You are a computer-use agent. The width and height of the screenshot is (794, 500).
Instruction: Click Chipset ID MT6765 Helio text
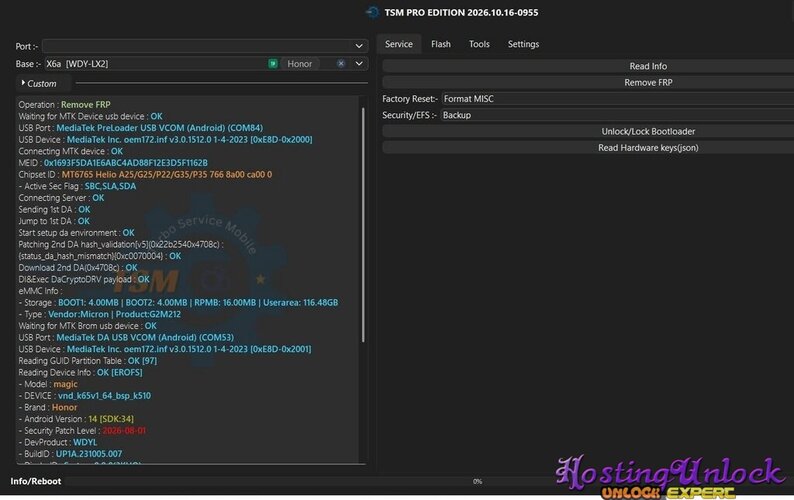167,174
